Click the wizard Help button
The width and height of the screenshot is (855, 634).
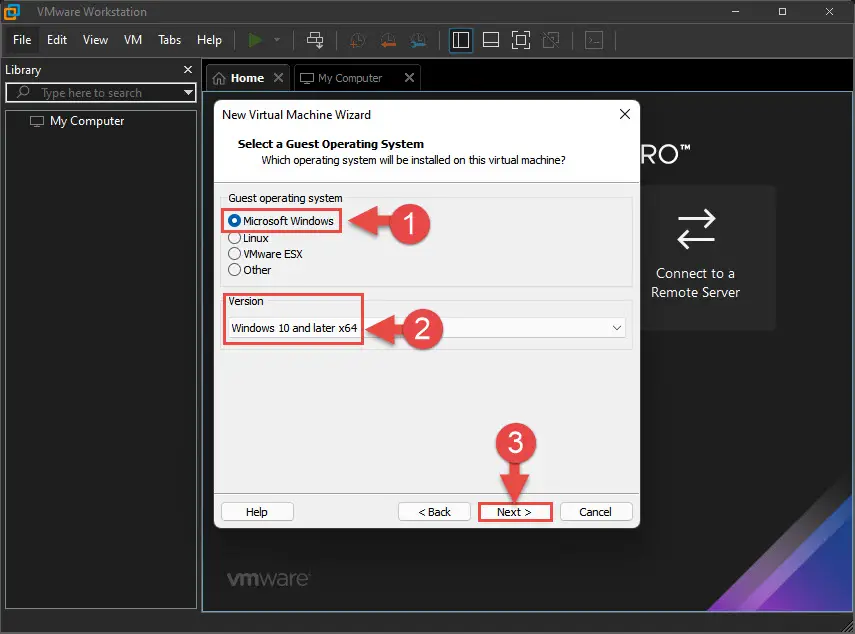[x=257, y=512]
